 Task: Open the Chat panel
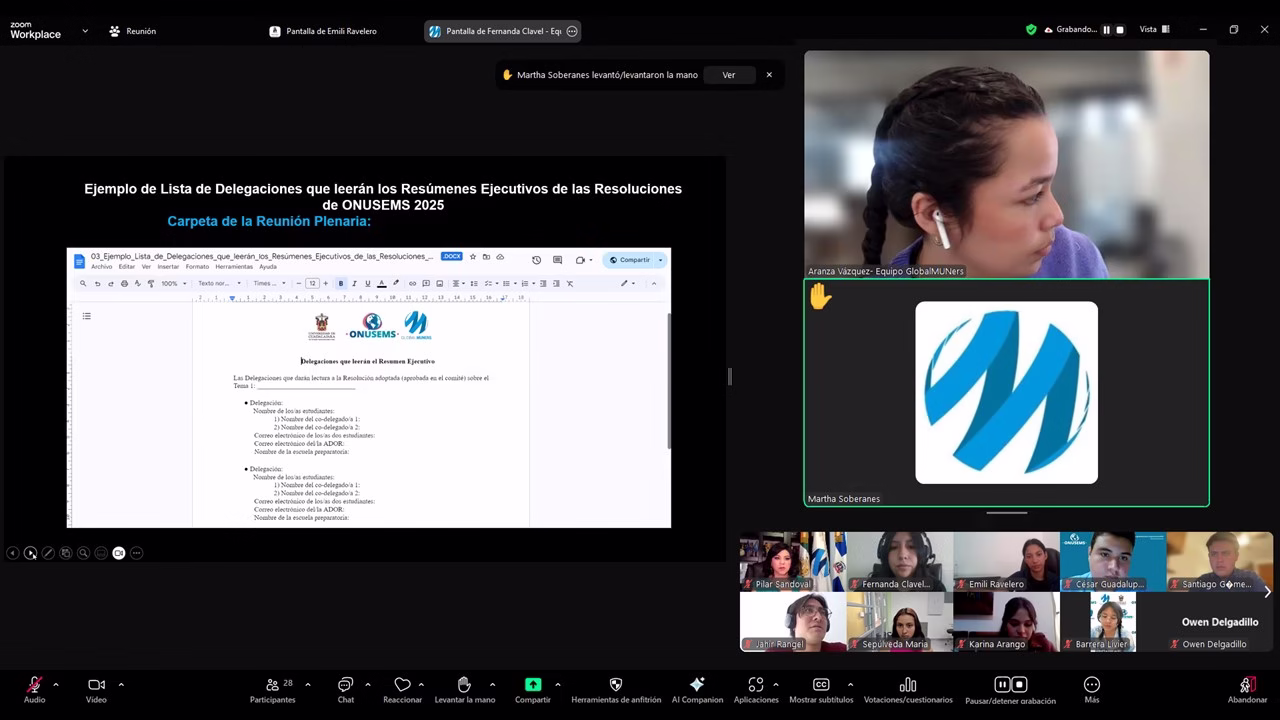coord(345,685)
